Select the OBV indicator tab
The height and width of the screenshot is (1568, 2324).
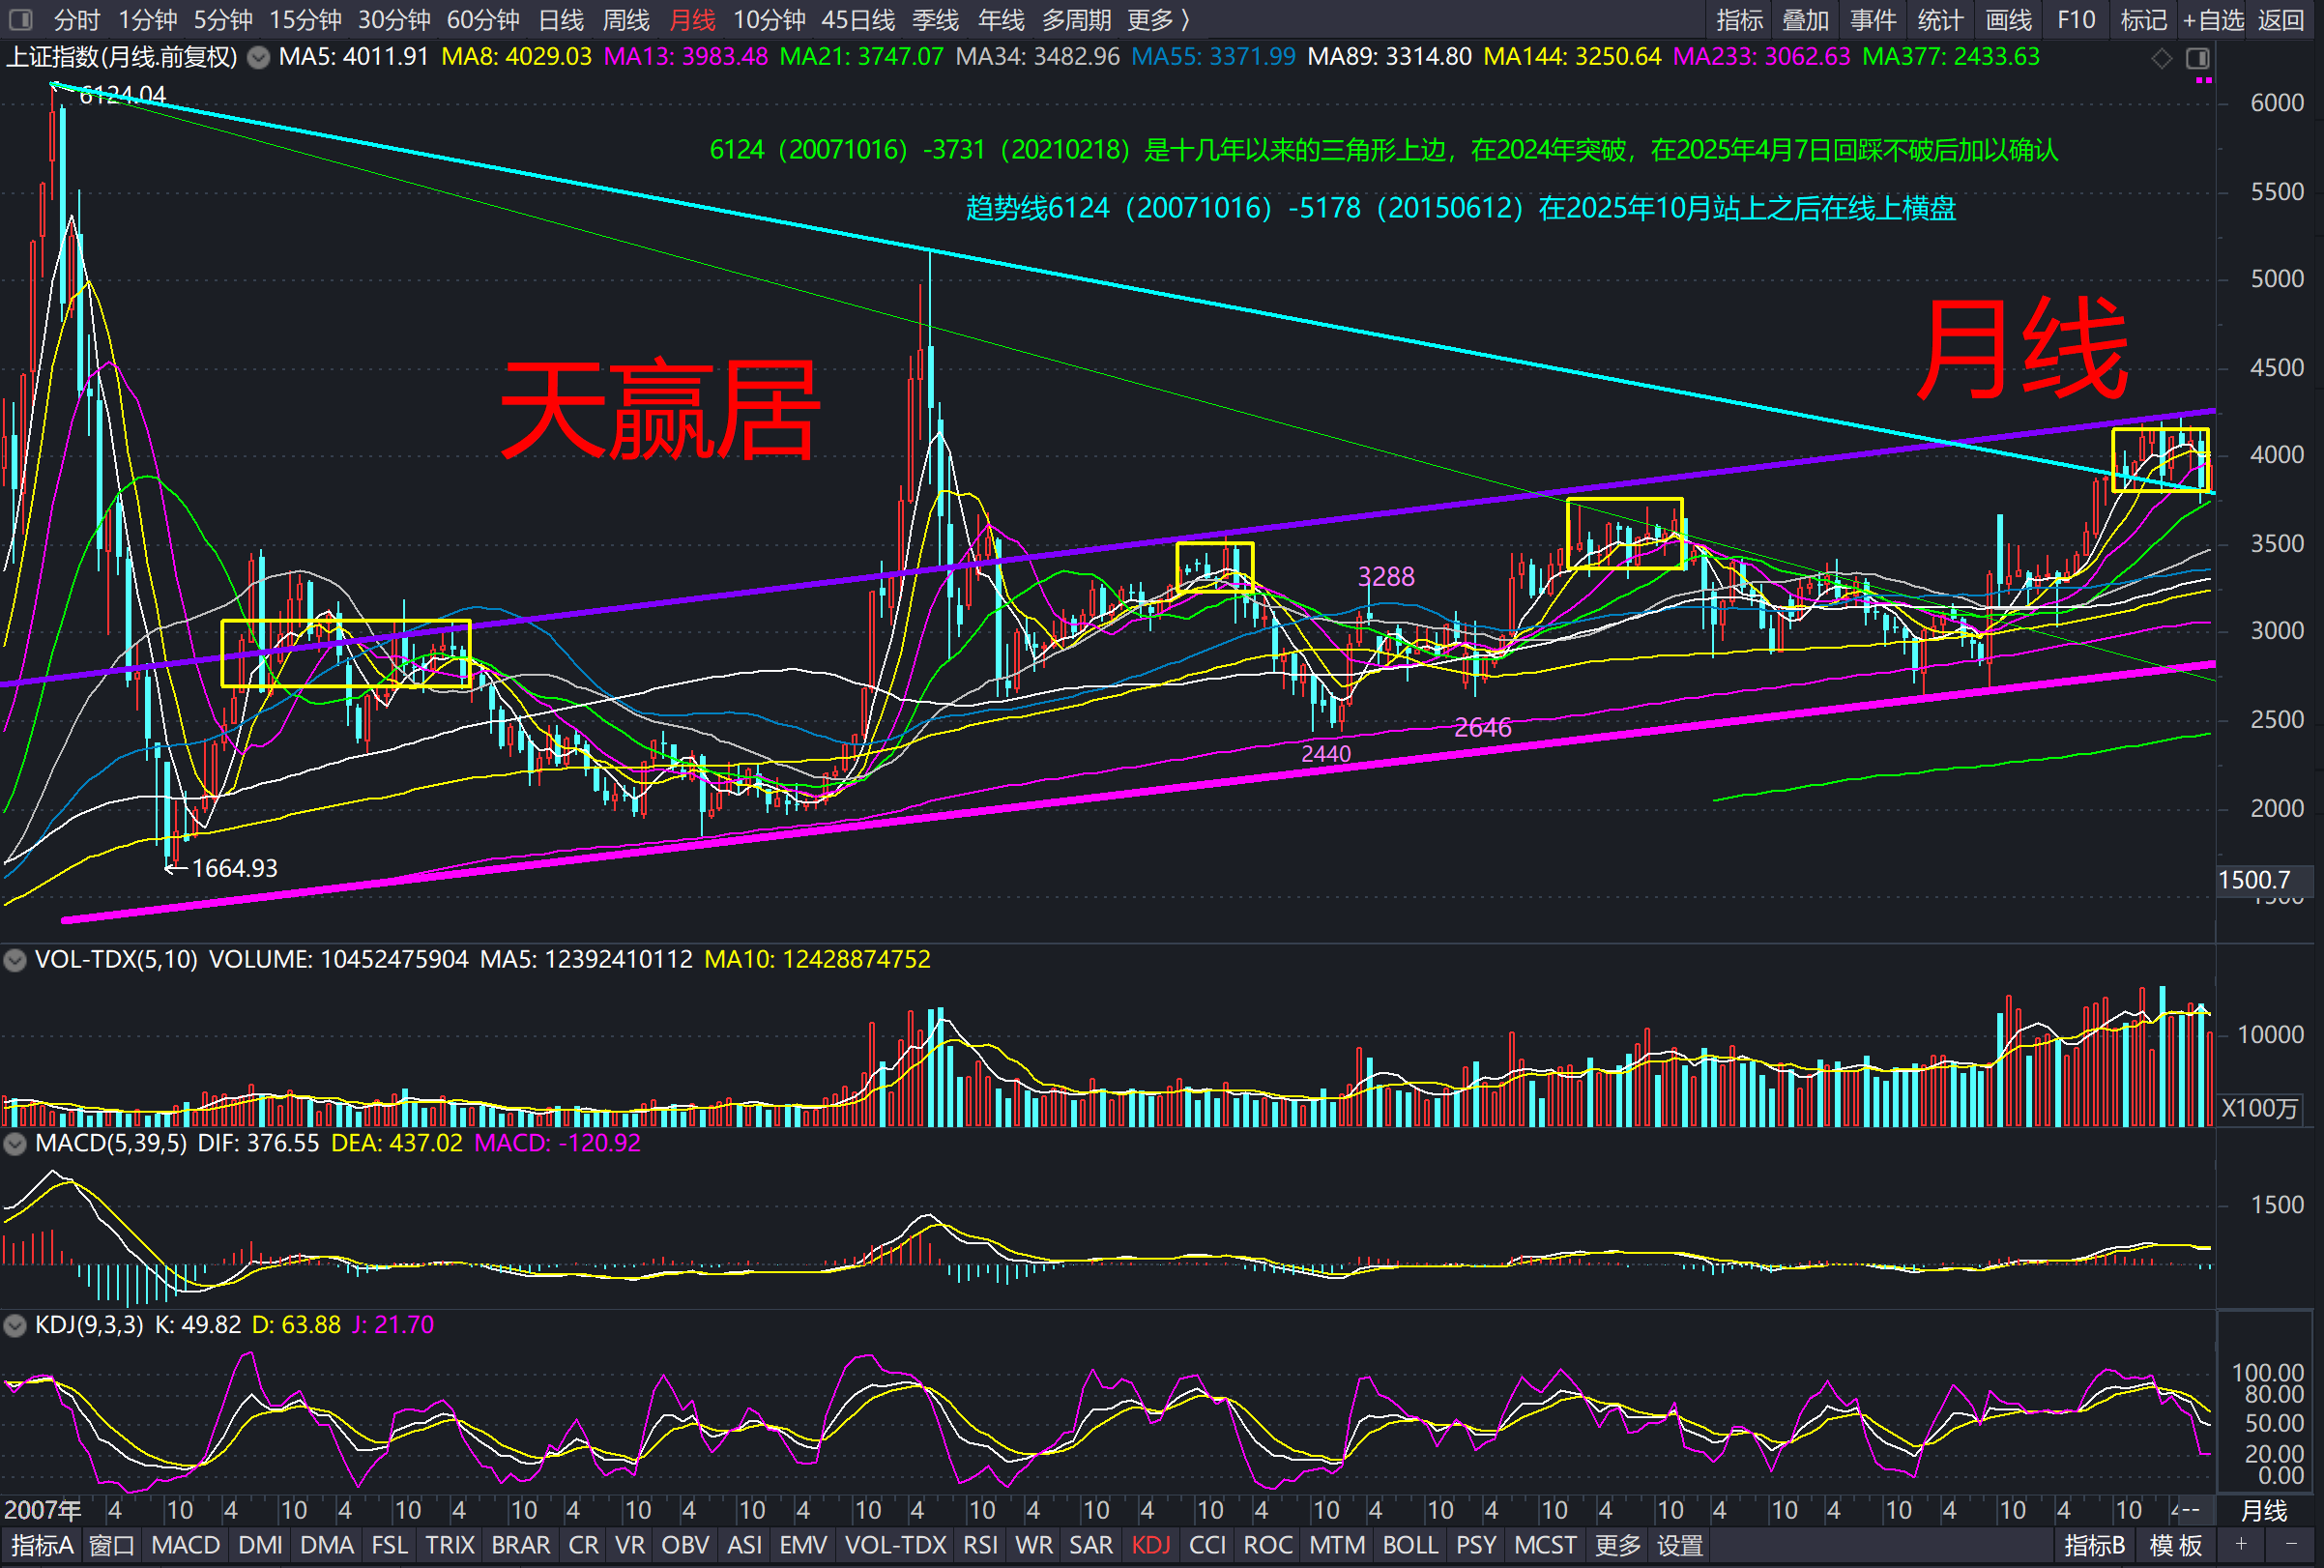685,1545
